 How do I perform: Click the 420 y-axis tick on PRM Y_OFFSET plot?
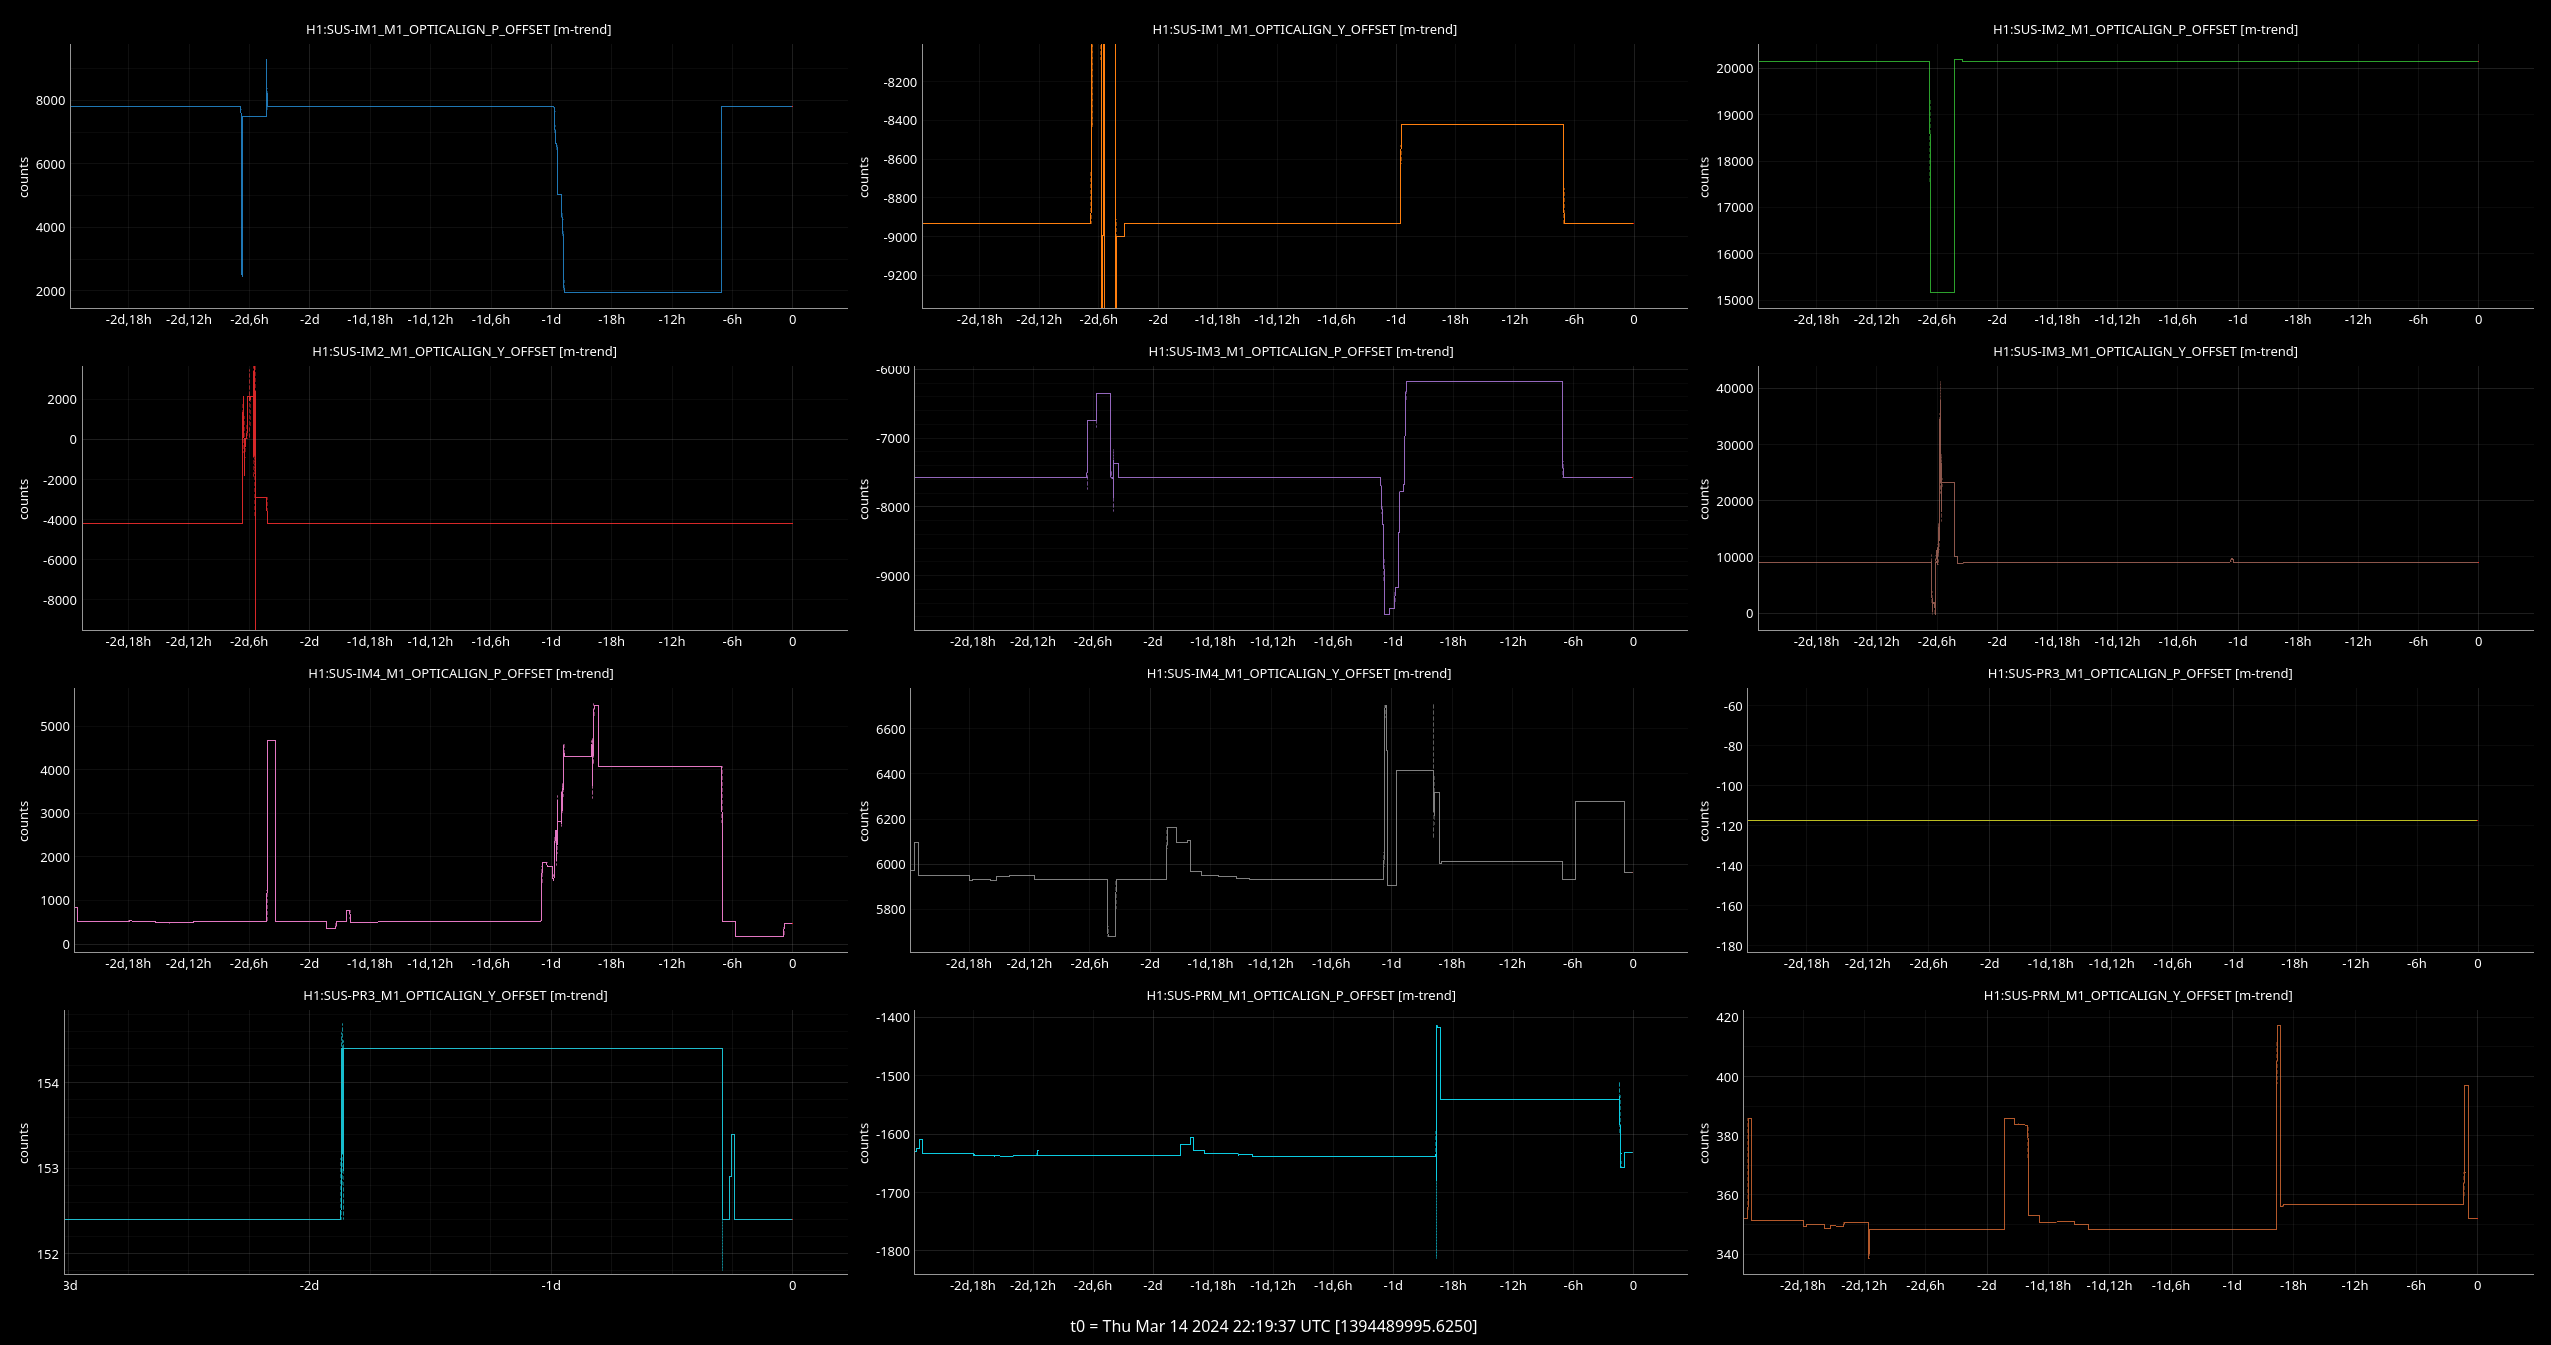tap(1727, 1018)
